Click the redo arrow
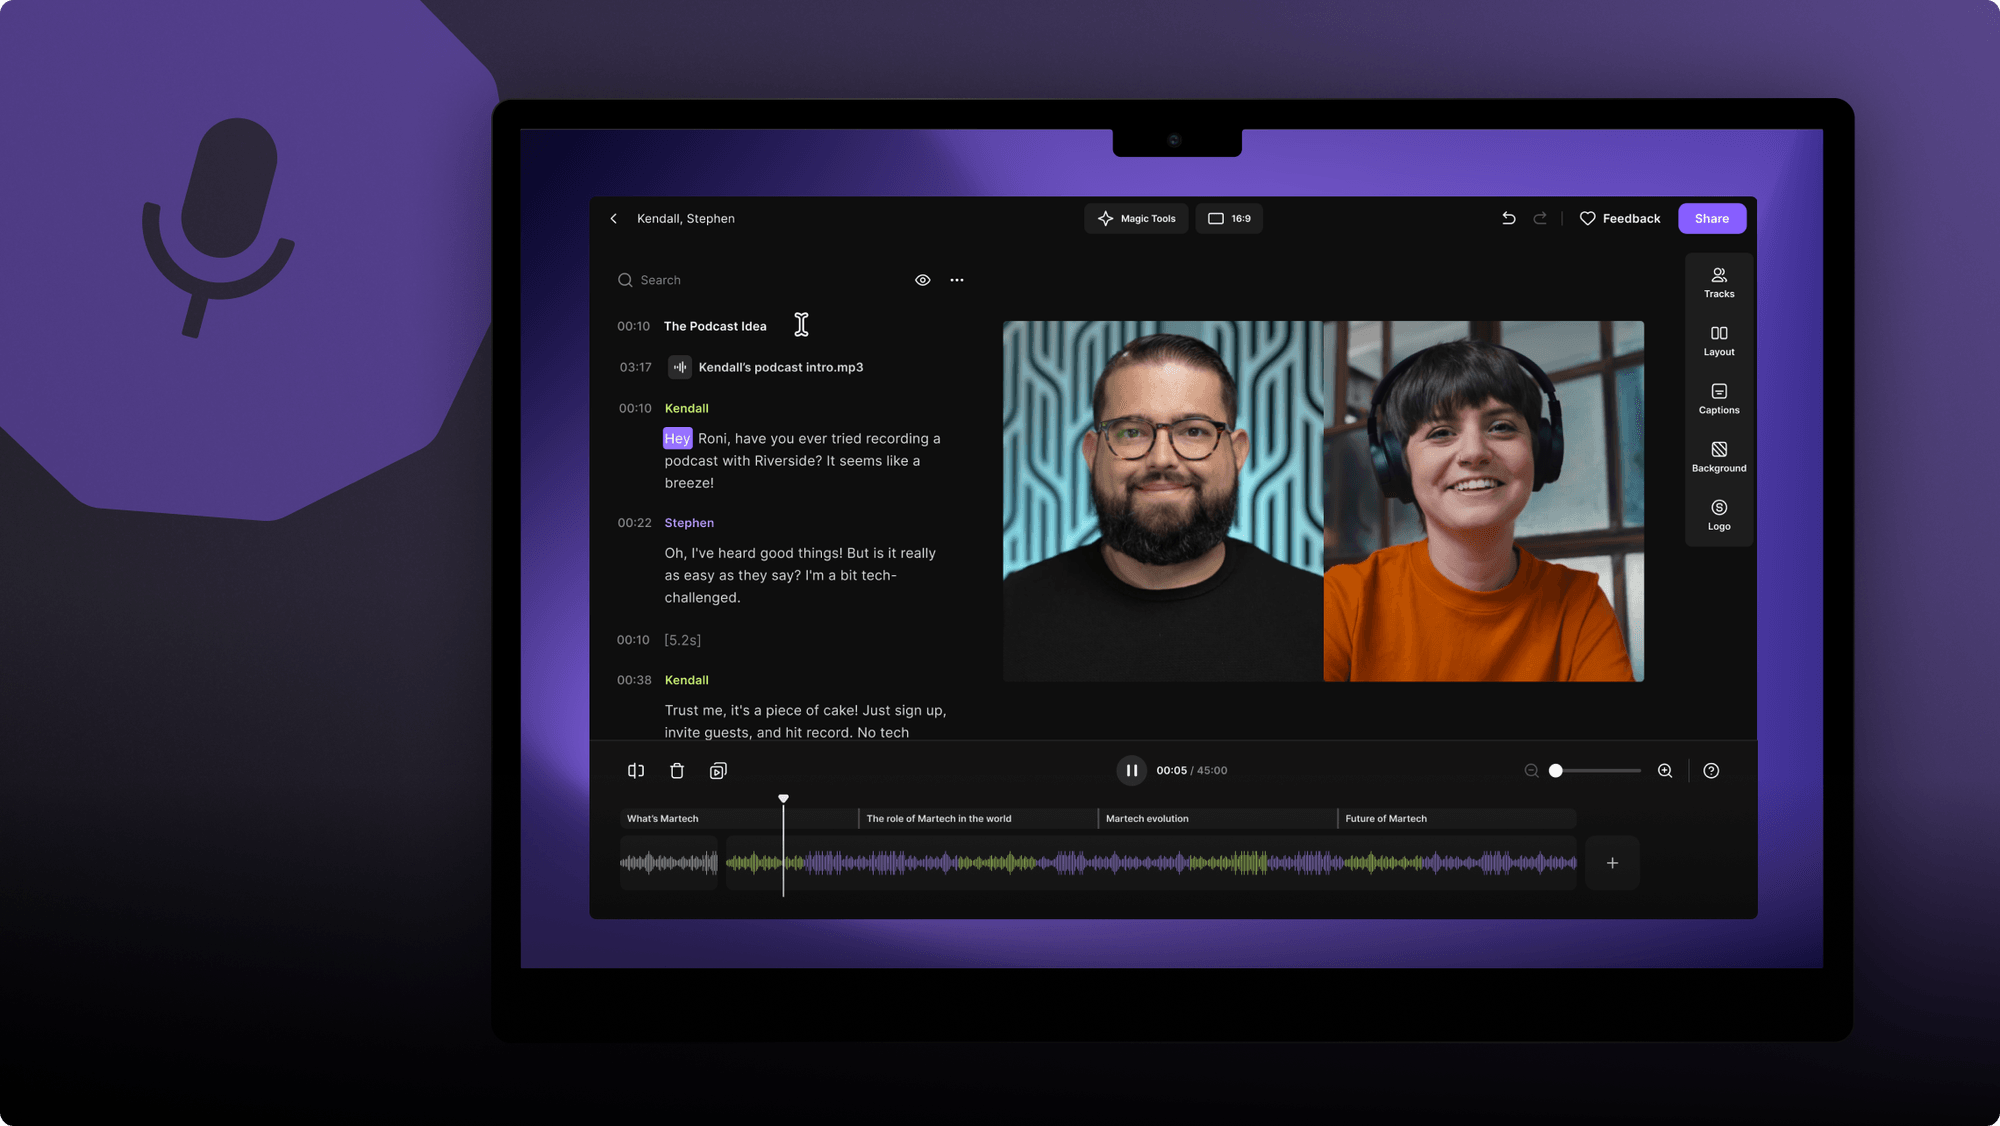Image resolution: width=2000 pixels, height=1126 pixels. click(1539, 218)
